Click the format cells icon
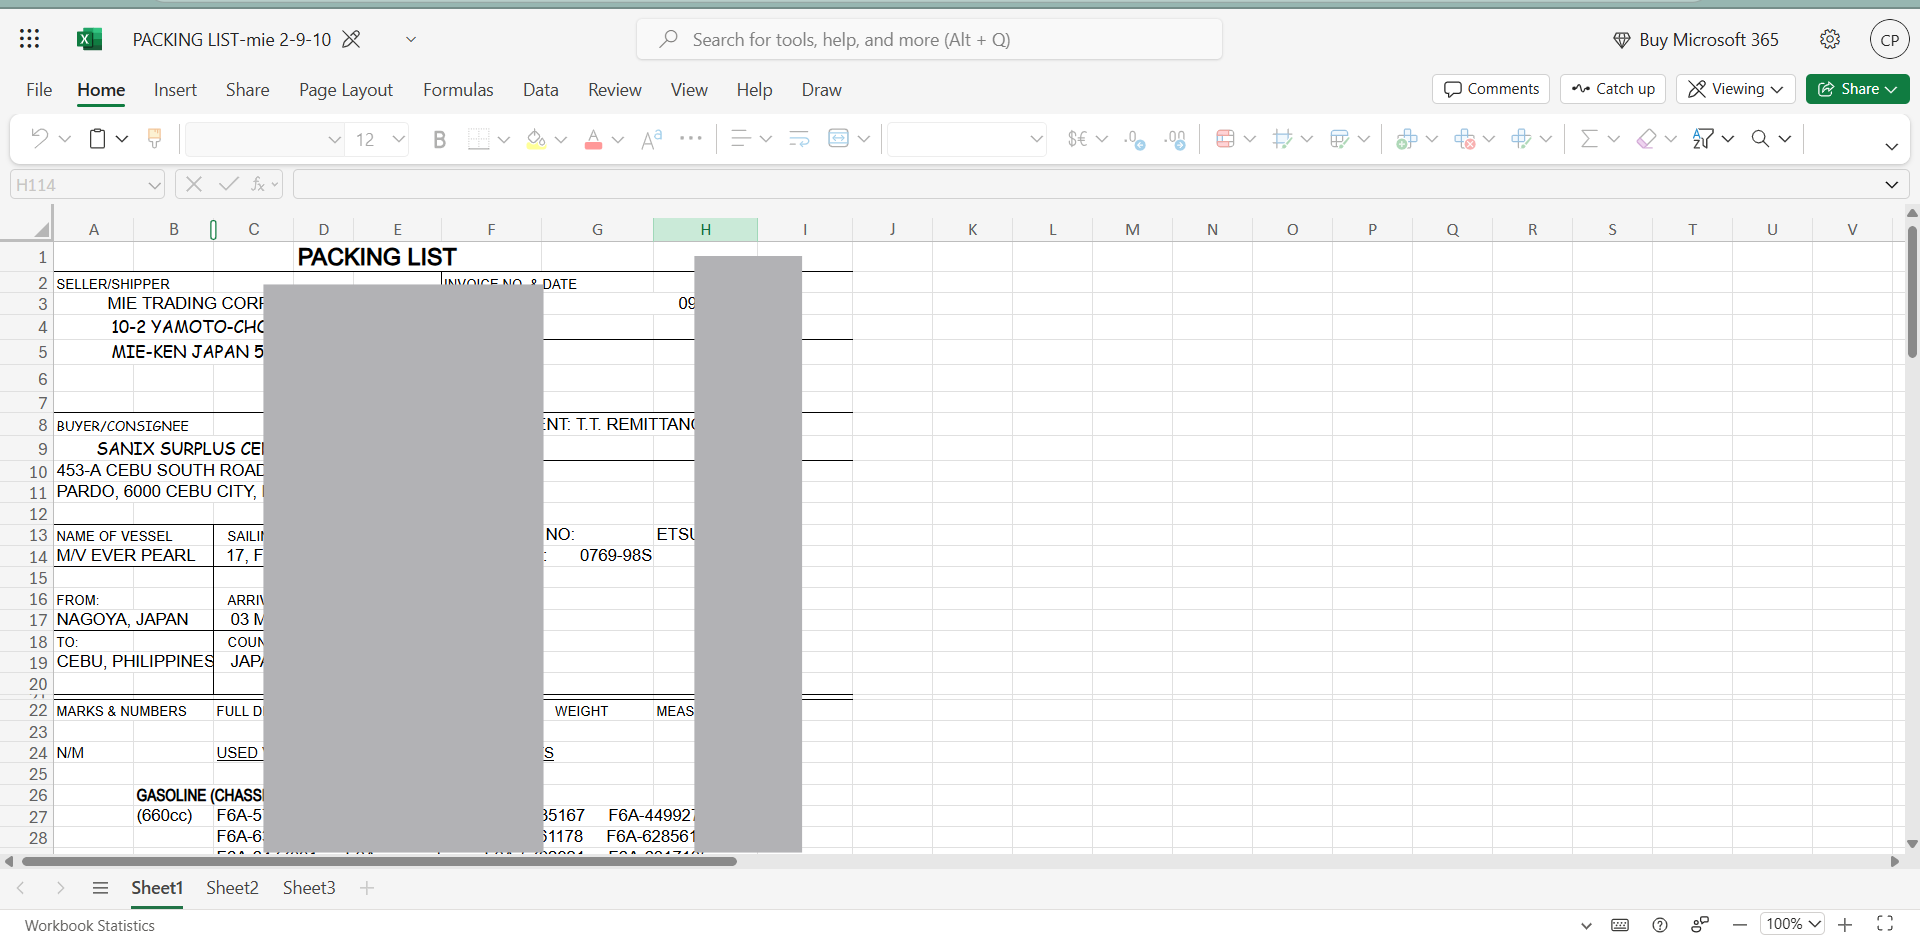1920x935 pixels. coord(1522,139)
